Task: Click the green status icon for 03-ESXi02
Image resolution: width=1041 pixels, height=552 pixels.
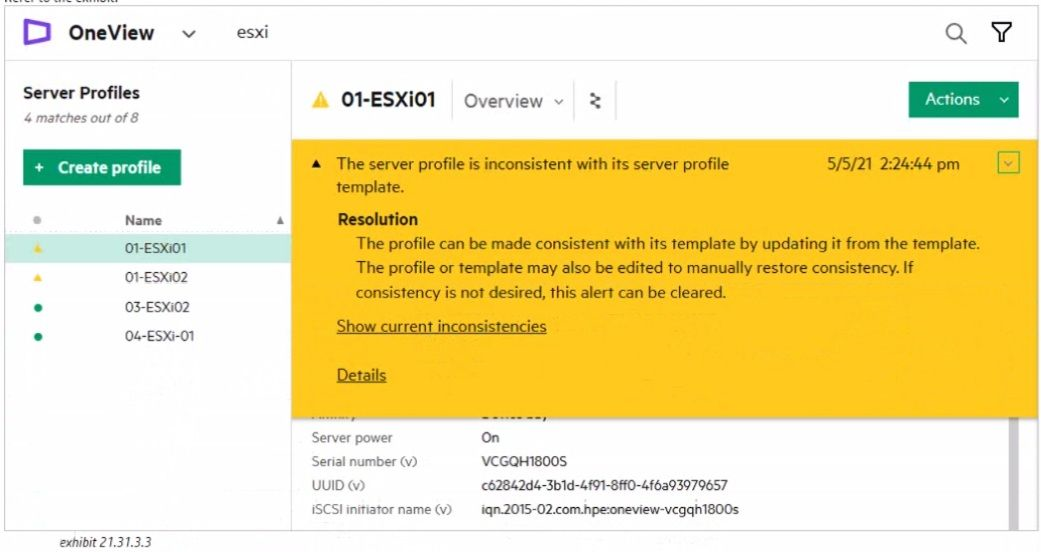Action: [38, 307]
